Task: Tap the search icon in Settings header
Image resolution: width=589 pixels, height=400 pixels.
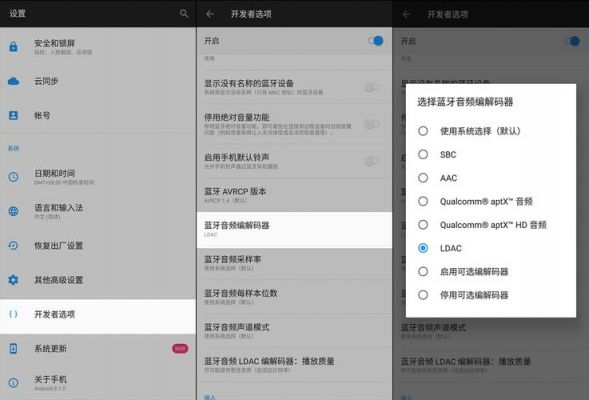Action: 184,14
